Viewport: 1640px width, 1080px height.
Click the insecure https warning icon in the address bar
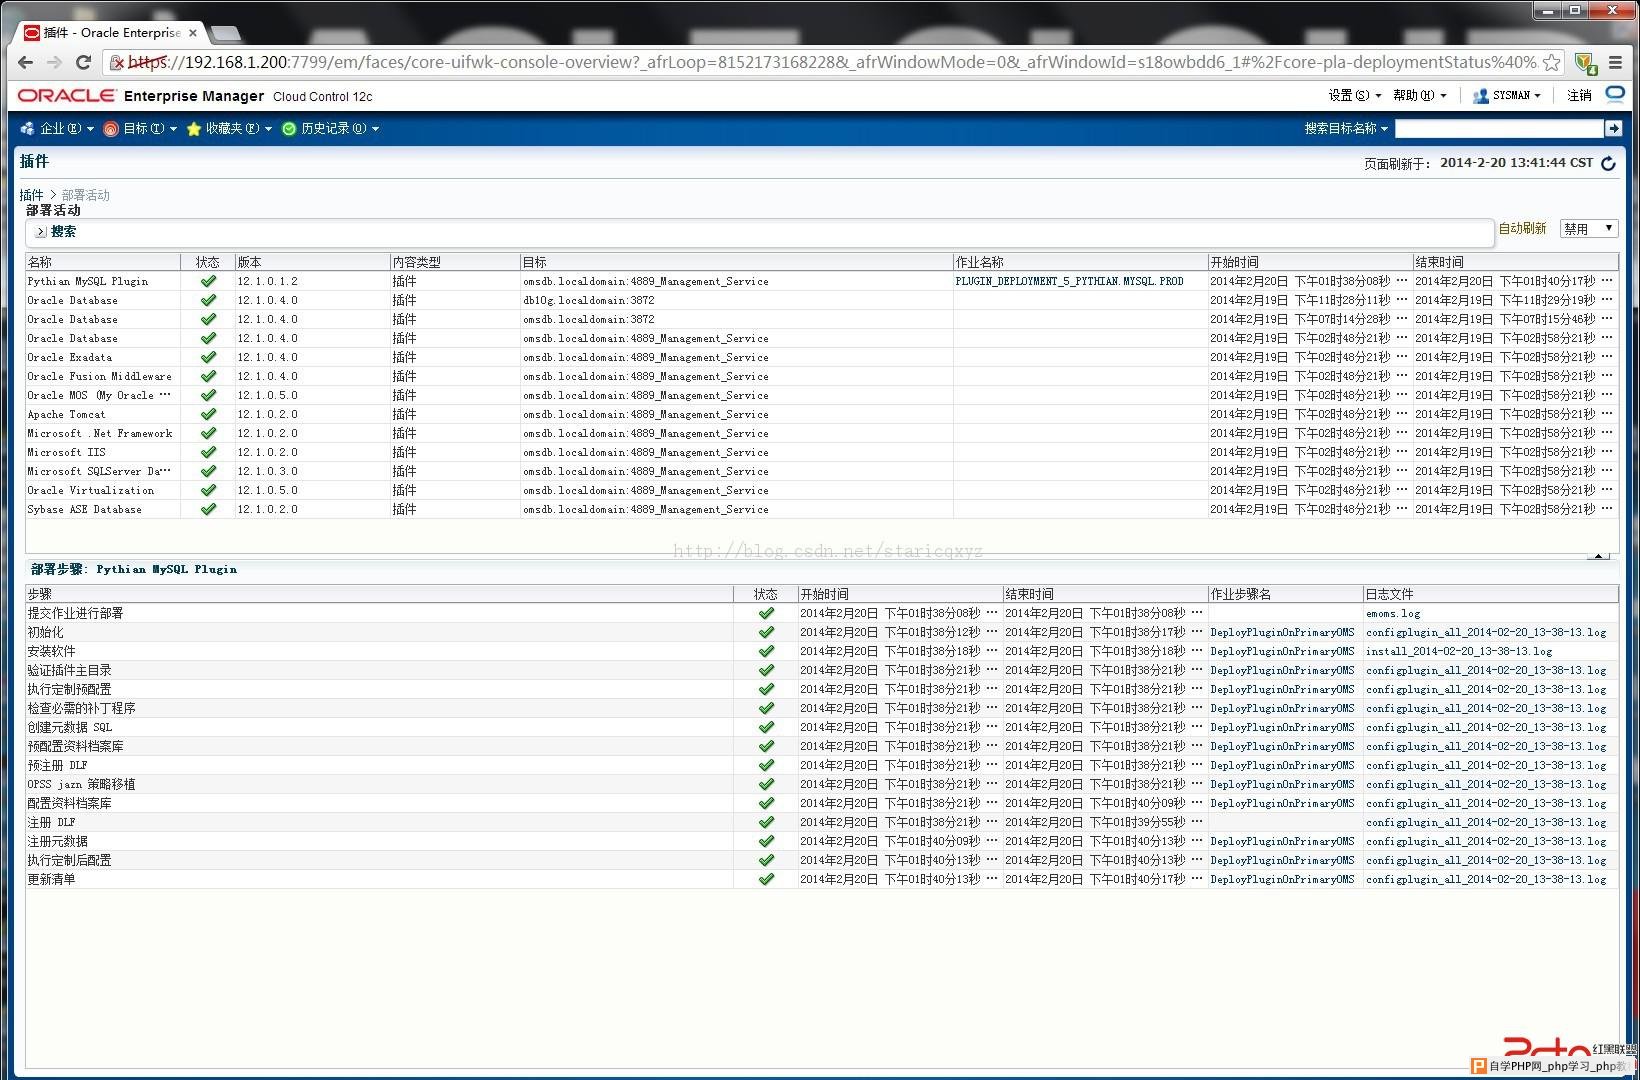117,62
